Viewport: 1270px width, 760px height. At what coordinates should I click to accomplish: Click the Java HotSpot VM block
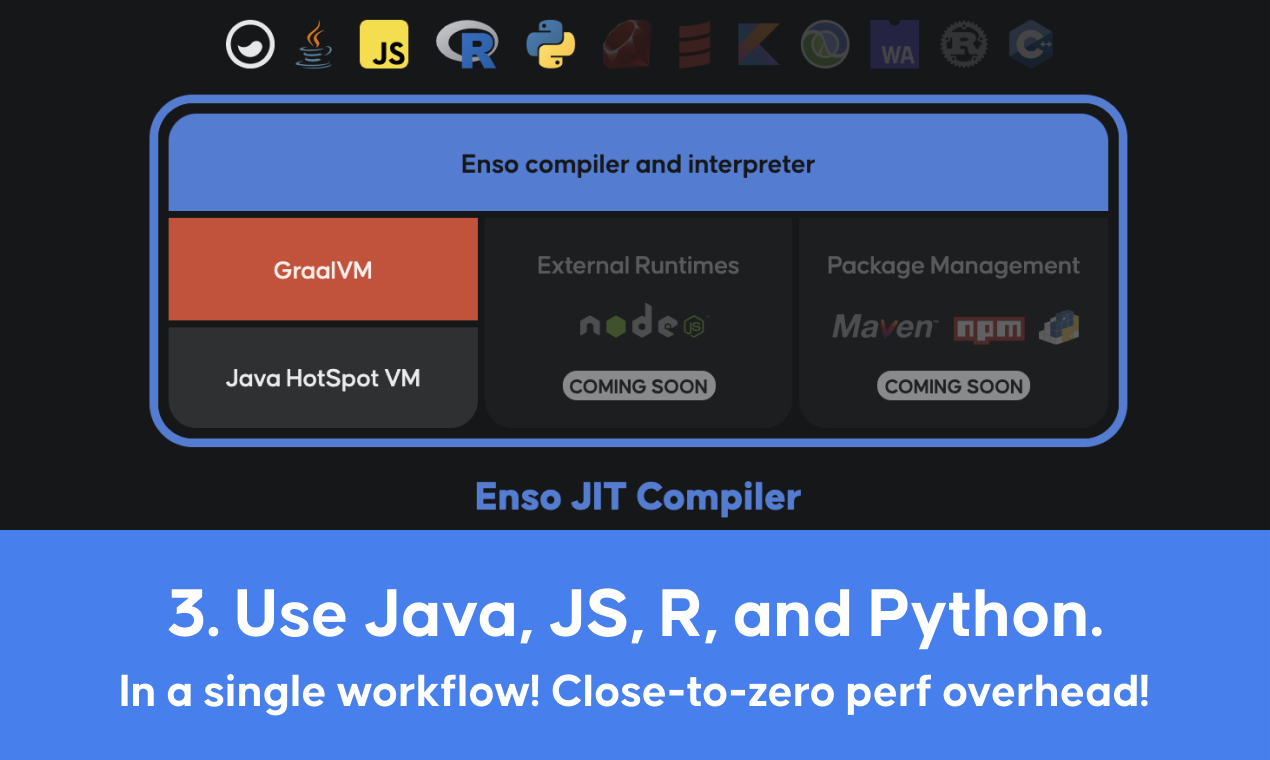323,378
